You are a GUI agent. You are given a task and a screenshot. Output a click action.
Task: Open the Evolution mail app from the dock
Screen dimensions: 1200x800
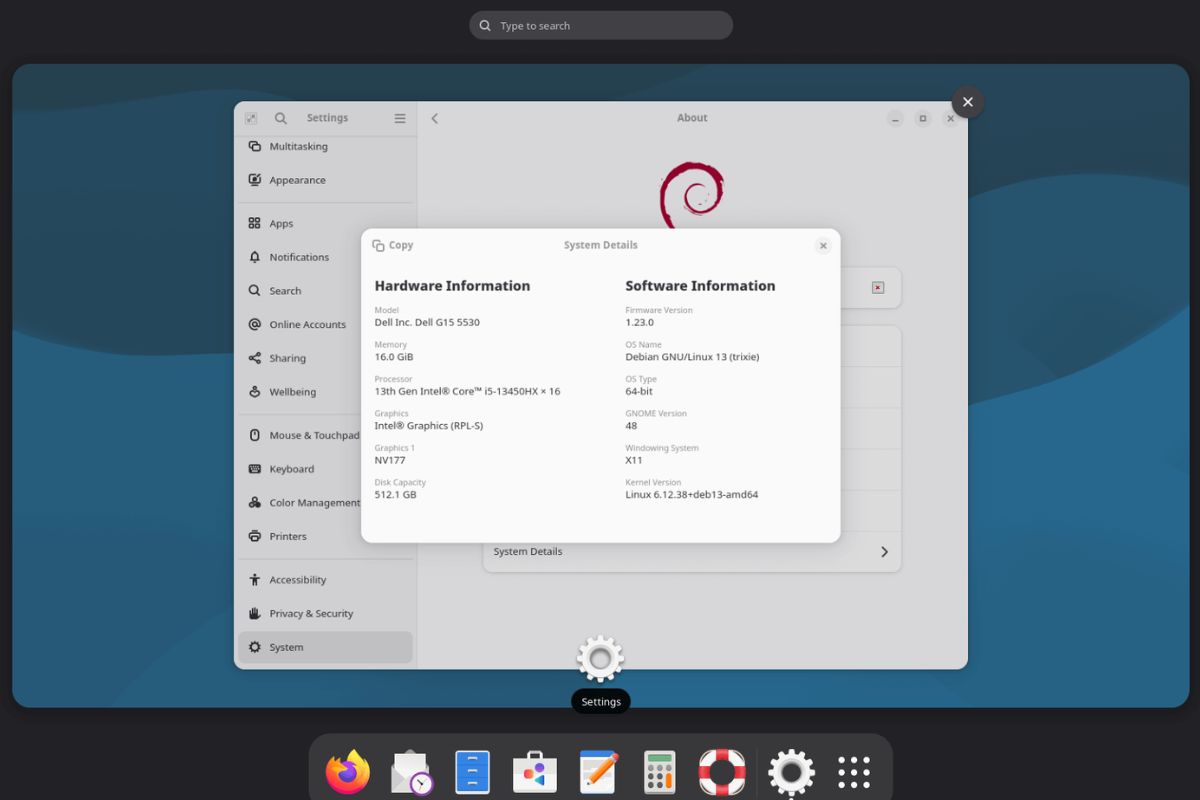[x=410, y=773]
